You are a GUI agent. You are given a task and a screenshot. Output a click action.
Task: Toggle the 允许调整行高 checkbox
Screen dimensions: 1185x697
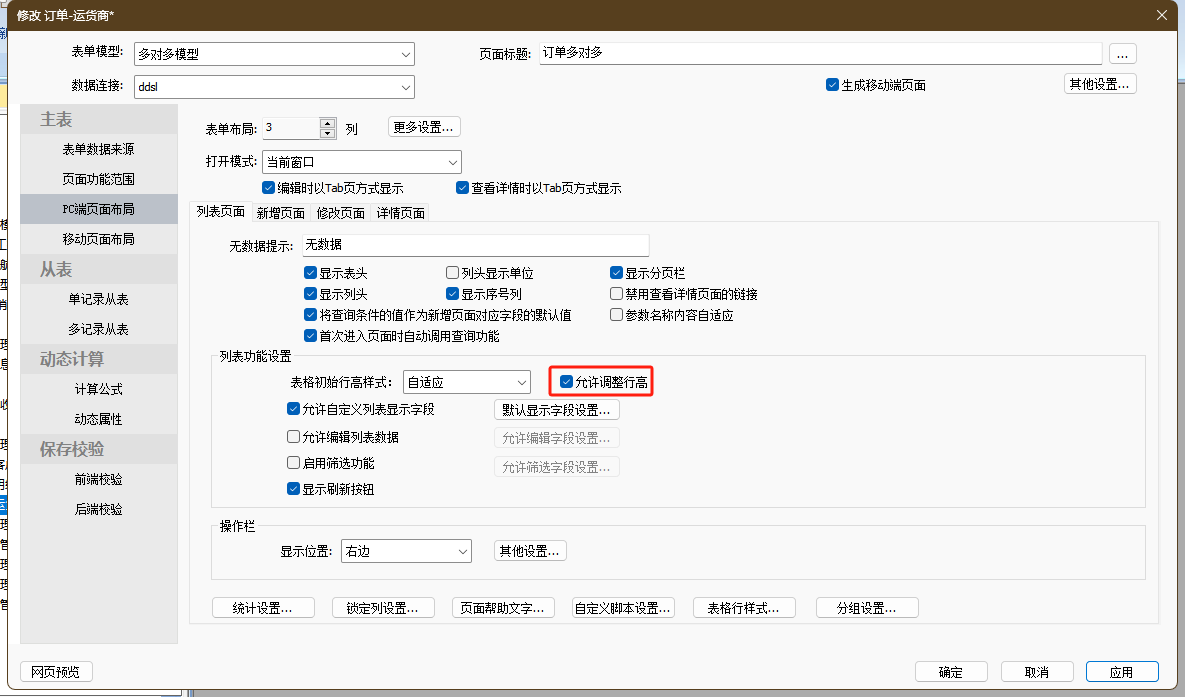(567, 382)
